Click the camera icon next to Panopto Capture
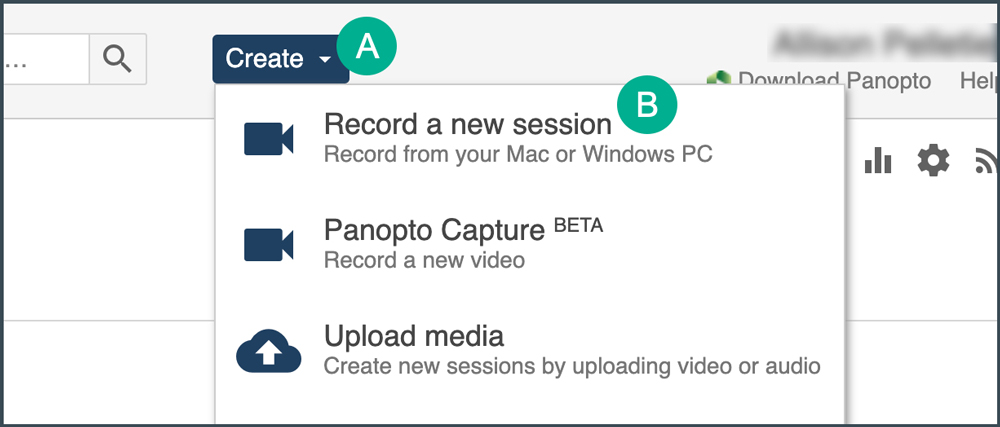Viewport: 1000px width, 427px height. (x=268, y=245)
